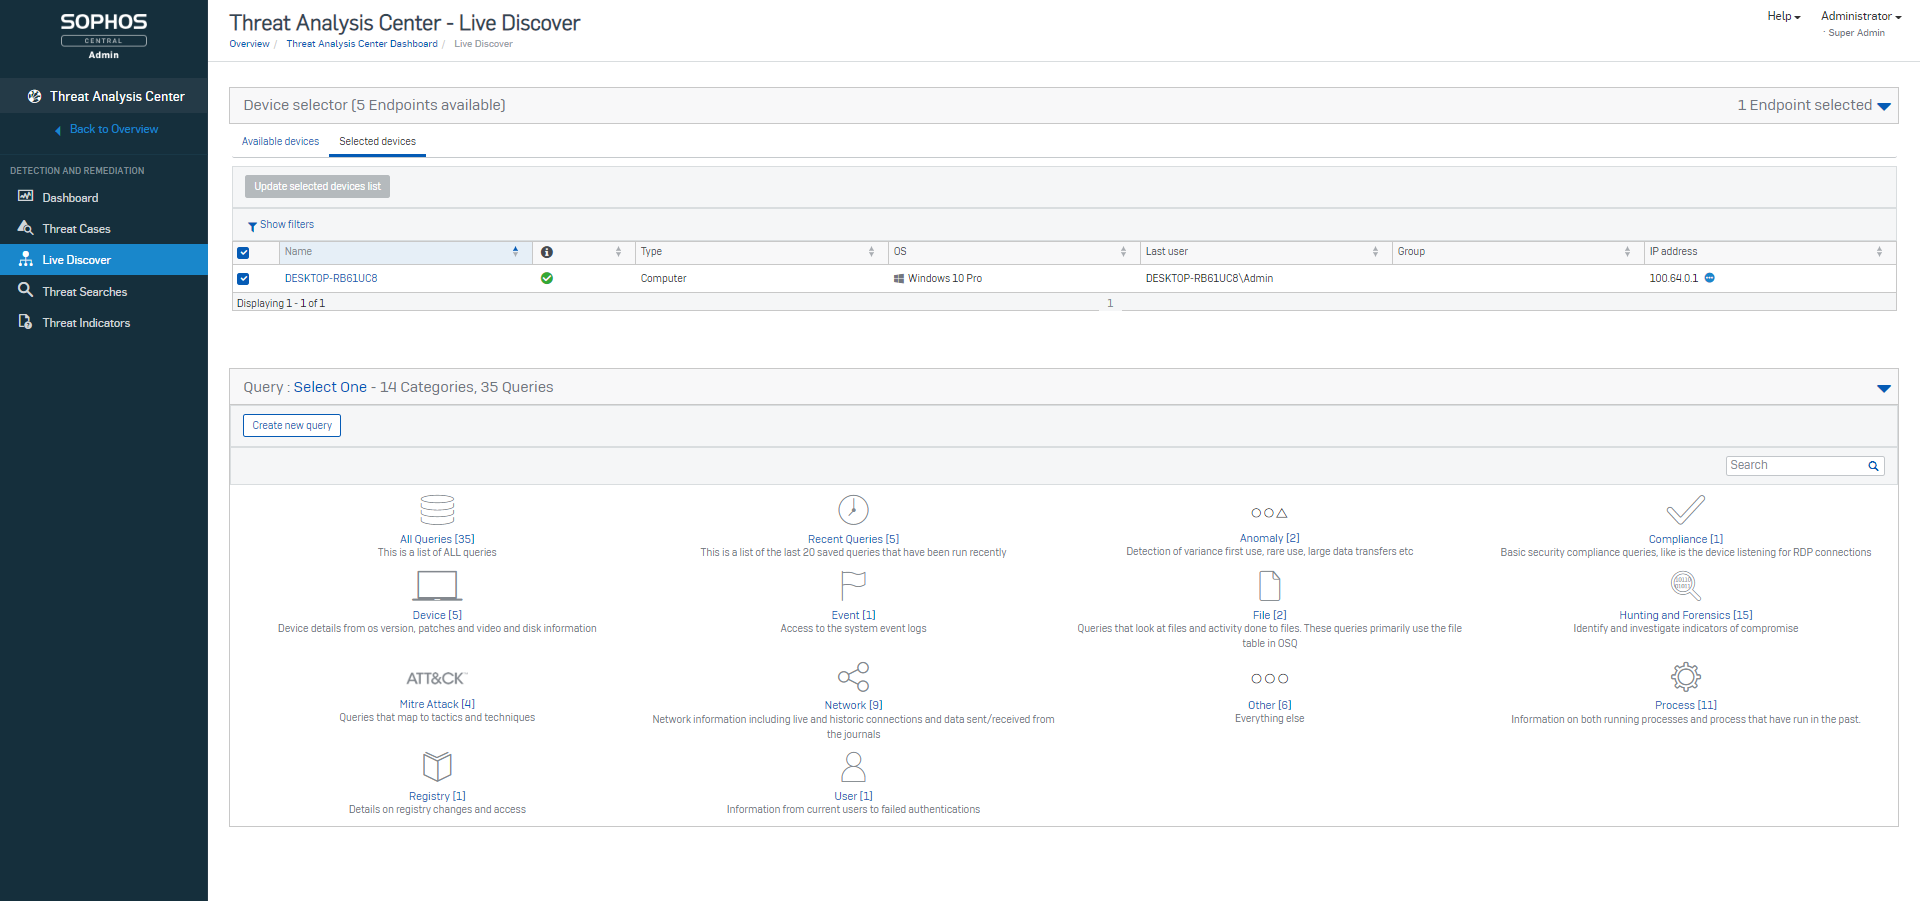Switch to the Available devices tab
The height and width of the screenshot is (901, 1920).
pyautogui.click(x=280, y=141)
